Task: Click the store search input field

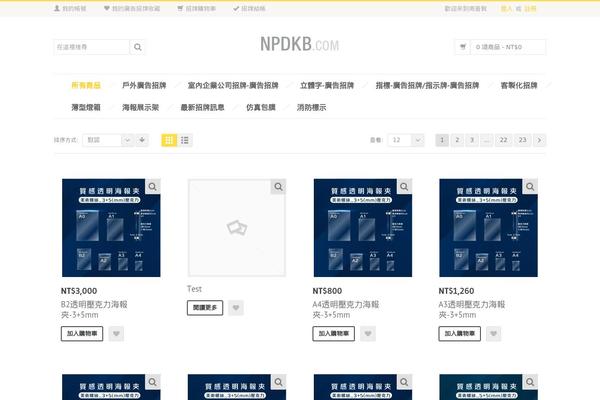Action: click(92, 47)
